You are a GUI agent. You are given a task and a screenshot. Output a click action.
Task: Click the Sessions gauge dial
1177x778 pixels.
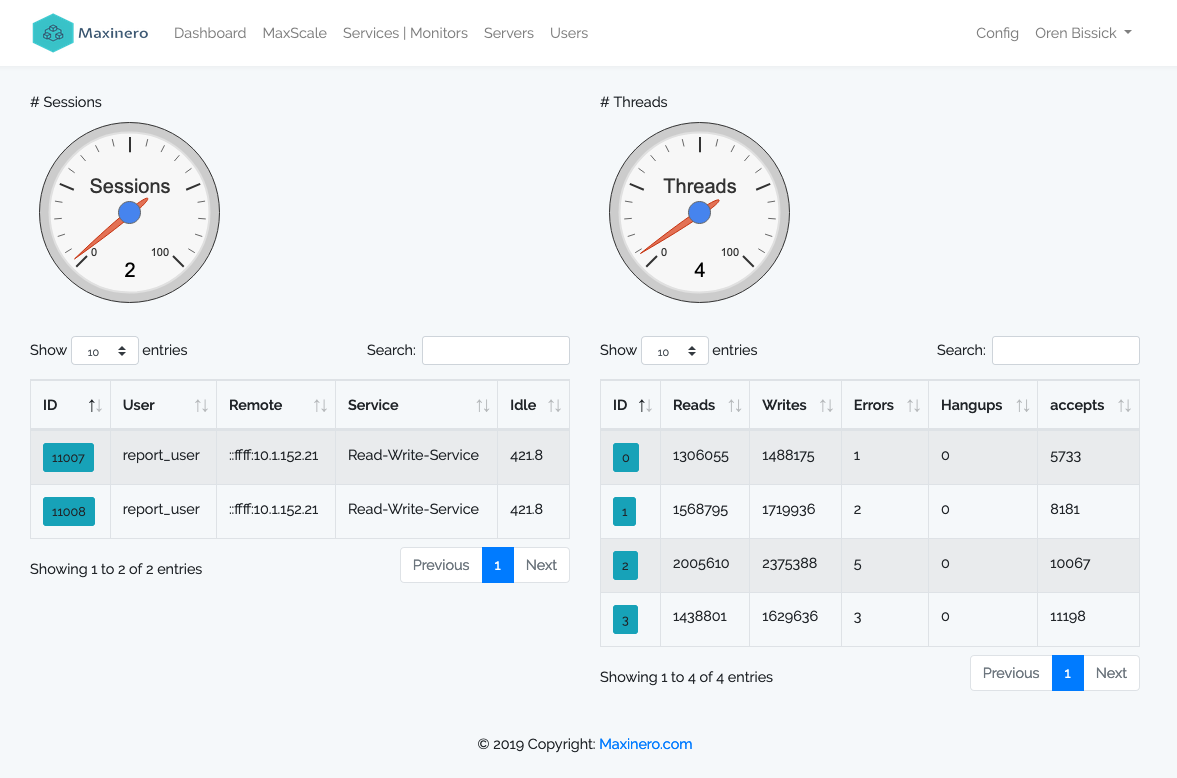(130, 212)
